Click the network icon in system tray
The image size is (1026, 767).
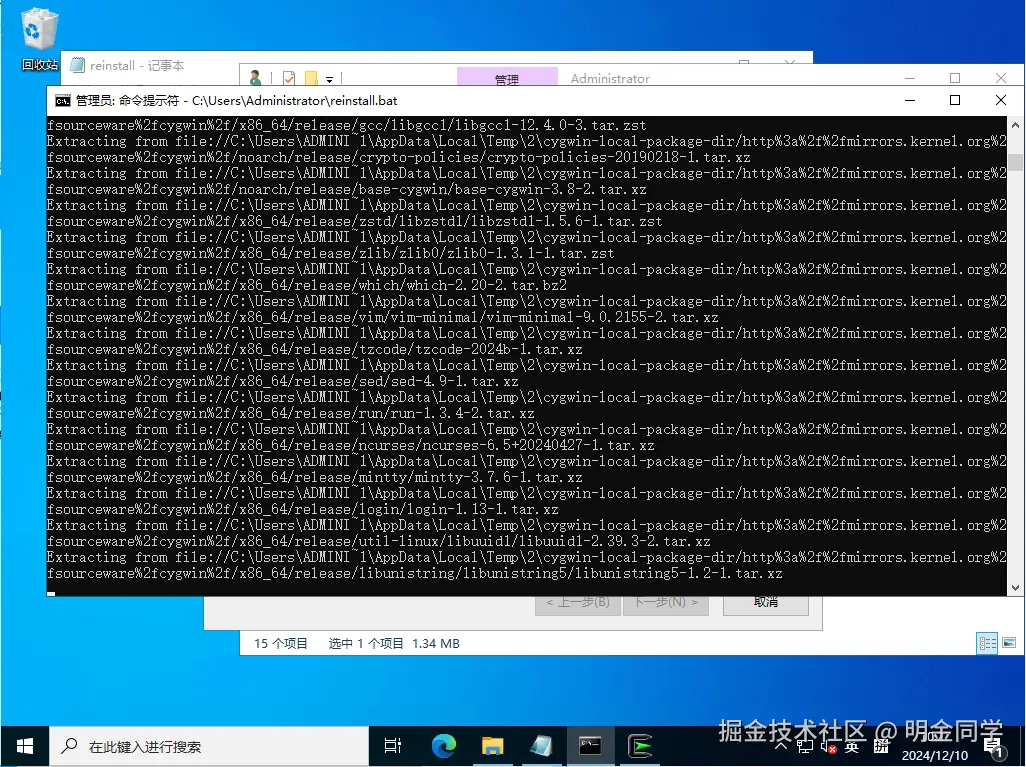coord(805,747)
